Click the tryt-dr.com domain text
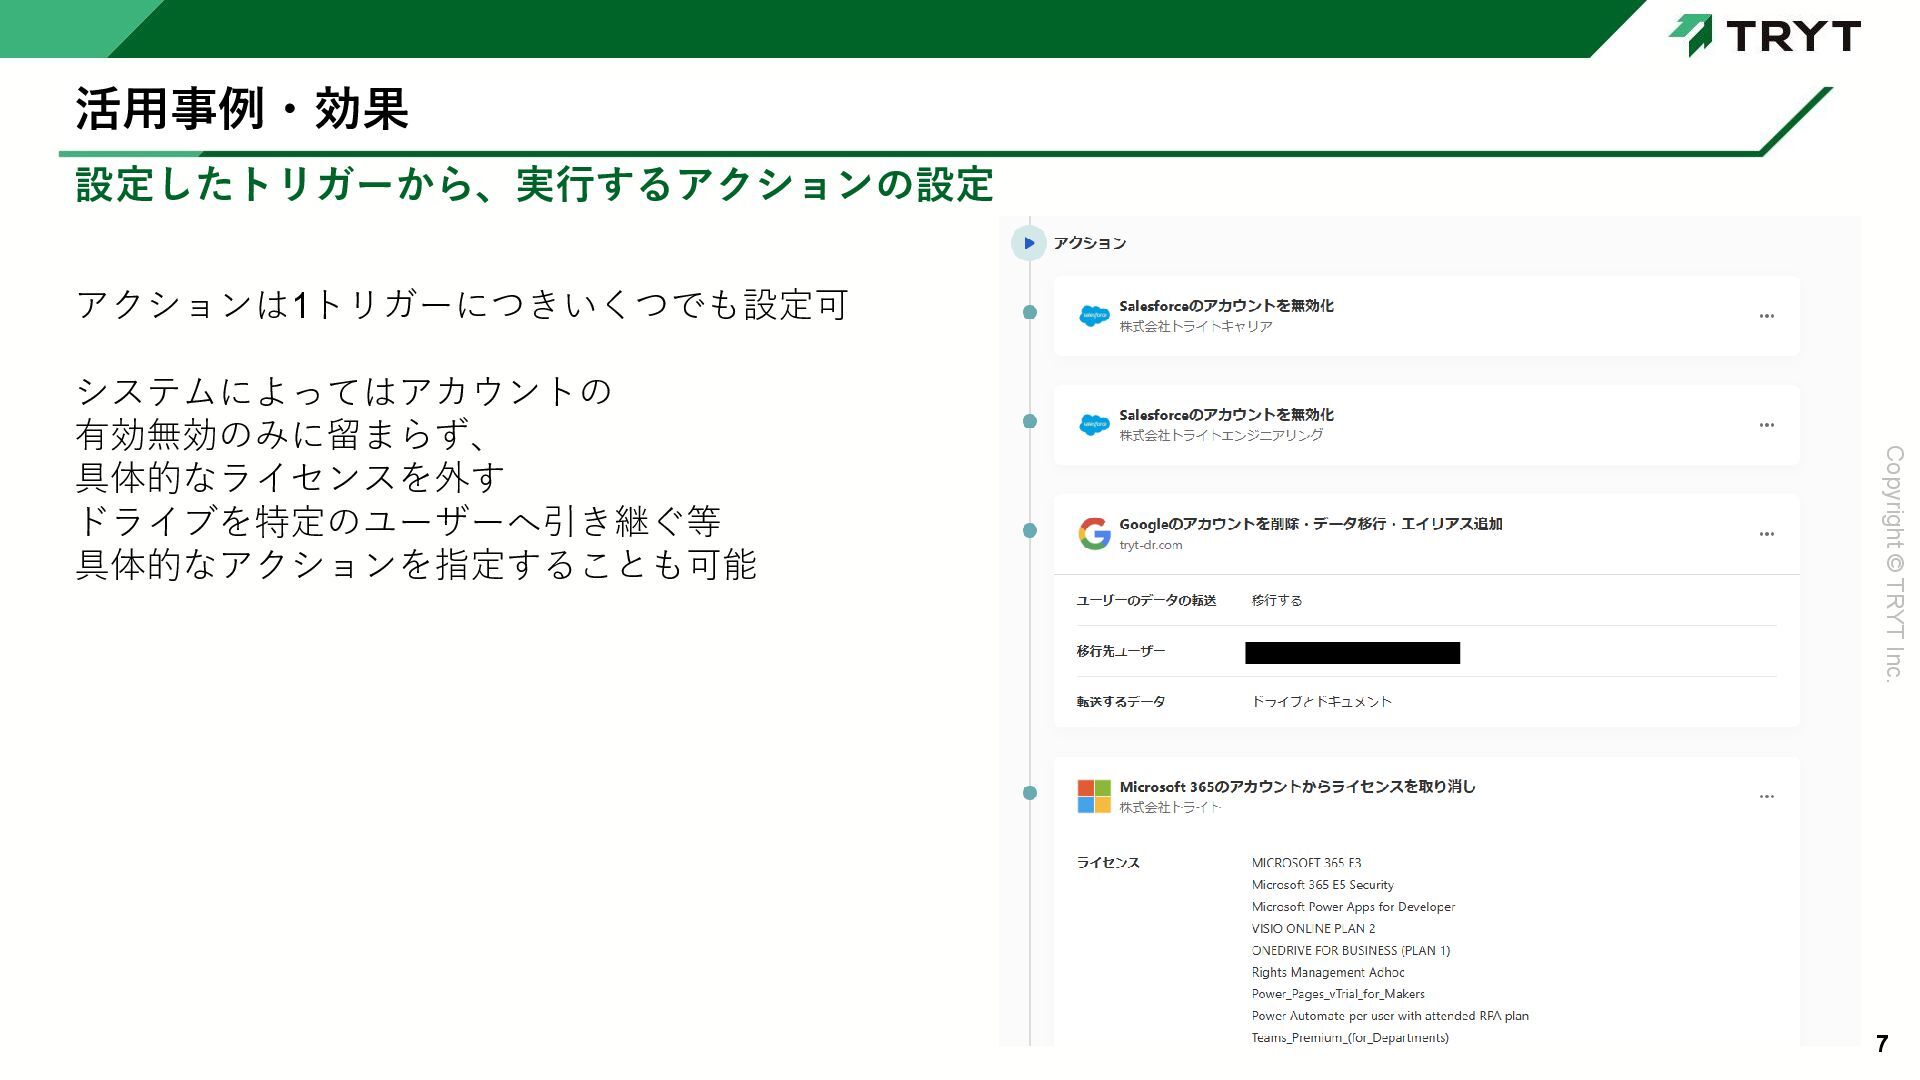 [x=1150, y=545]
